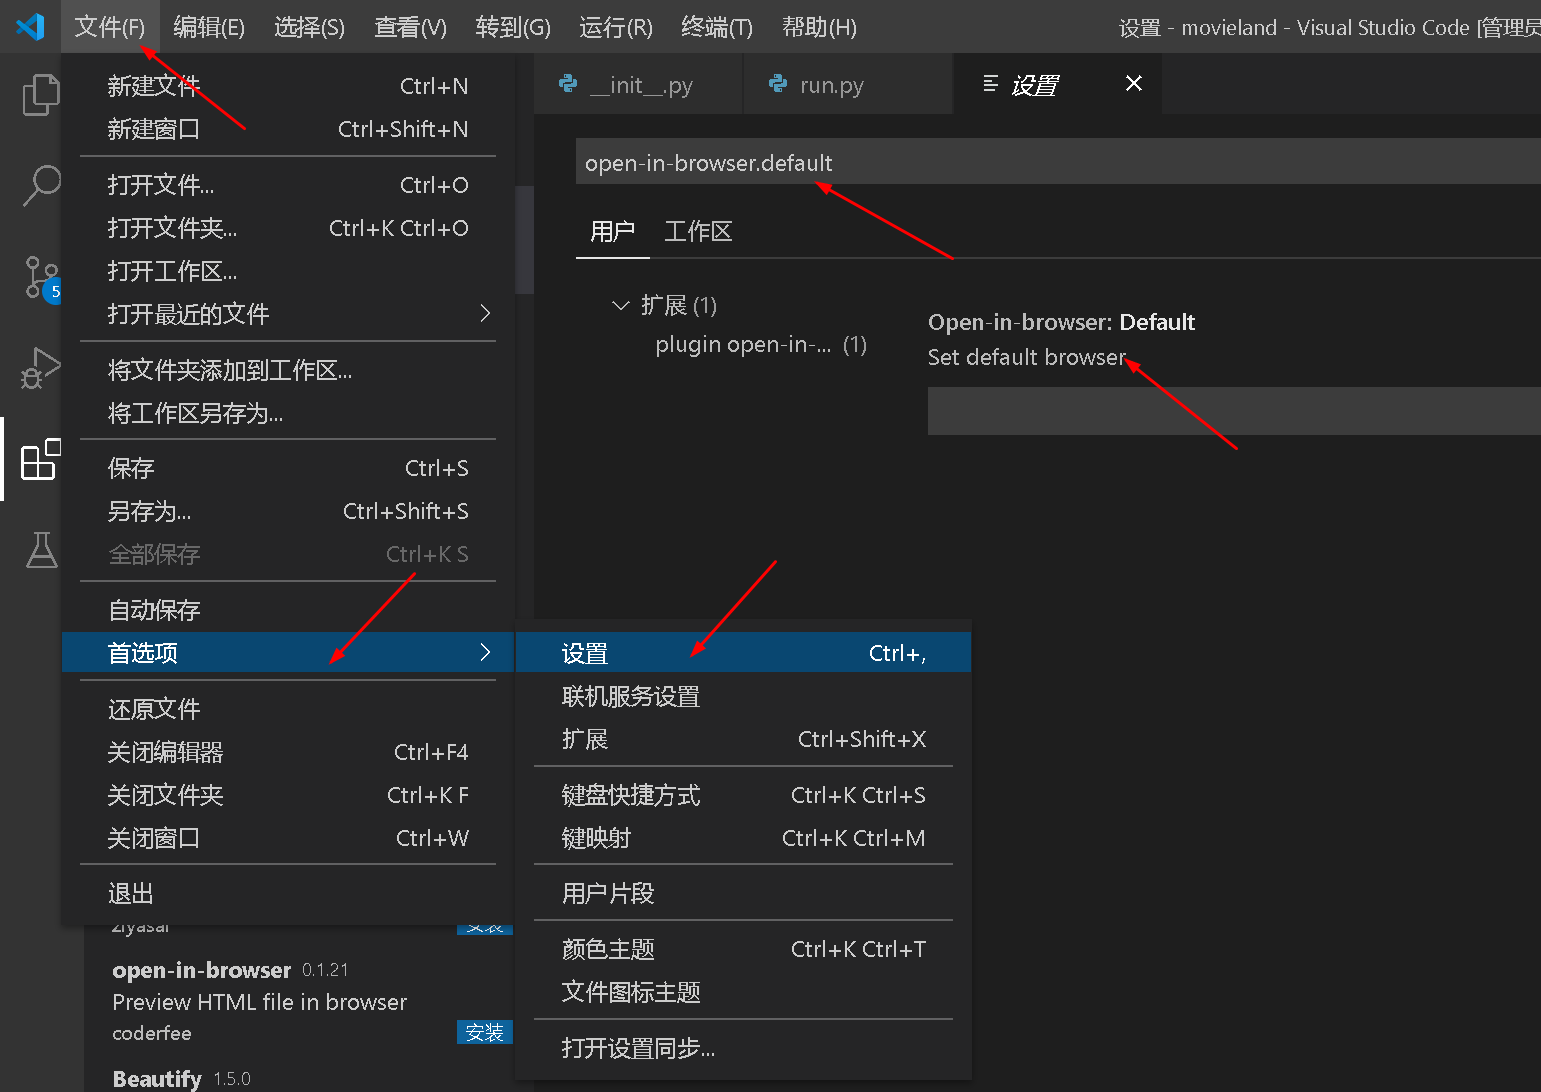This screenshot has width=1541, height=1092.
Task: Choose 将工作区另存为... entry
Action: pos(288,413)
